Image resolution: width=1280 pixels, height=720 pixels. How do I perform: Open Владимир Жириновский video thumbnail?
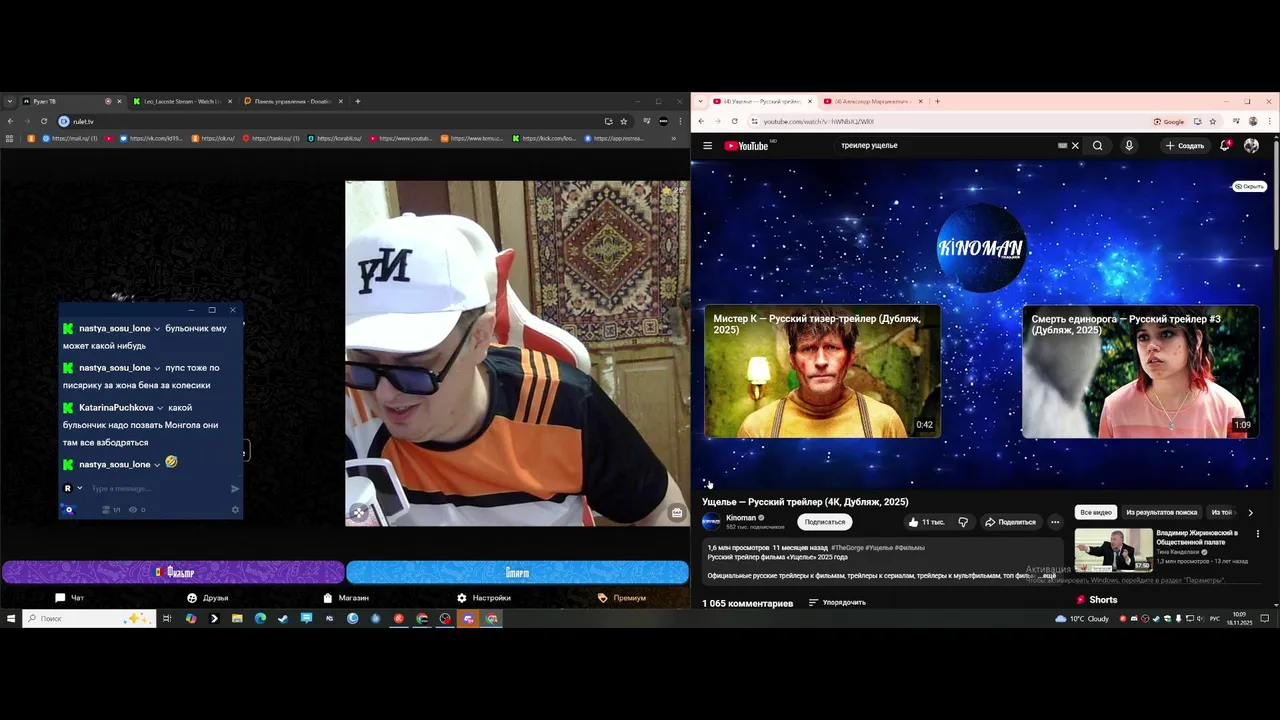[1113, 549]
